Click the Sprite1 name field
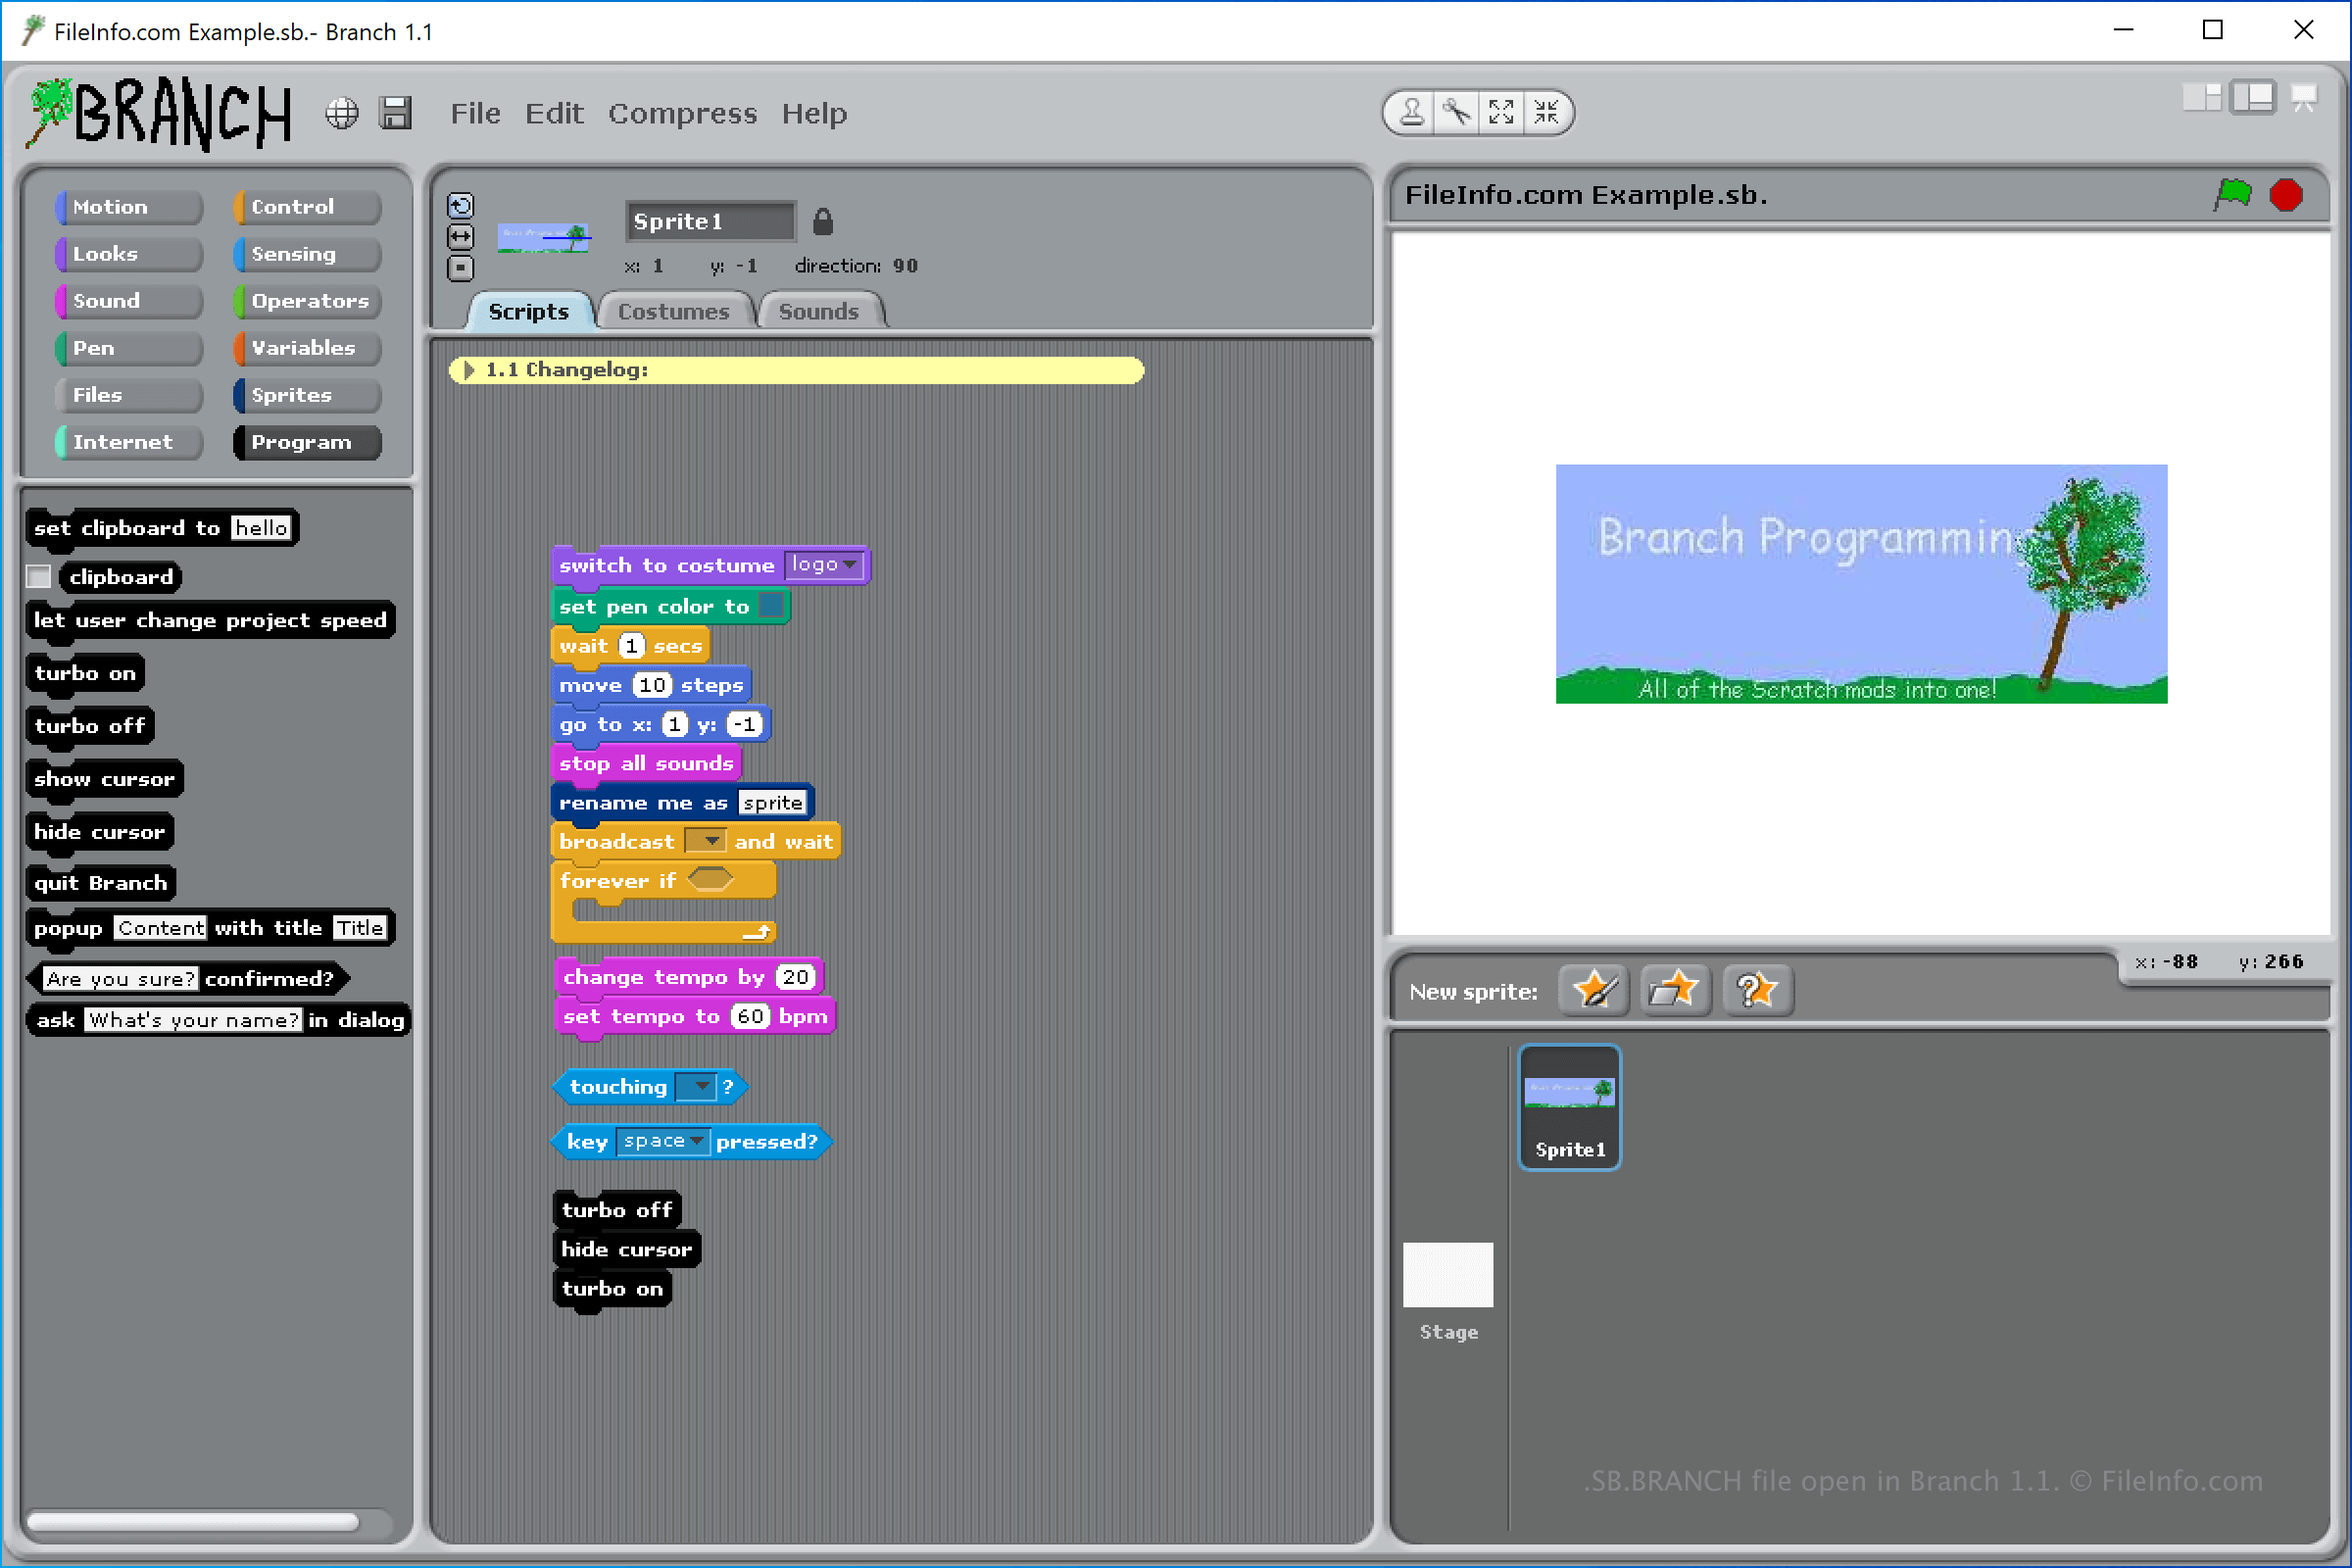 [710, 221]
